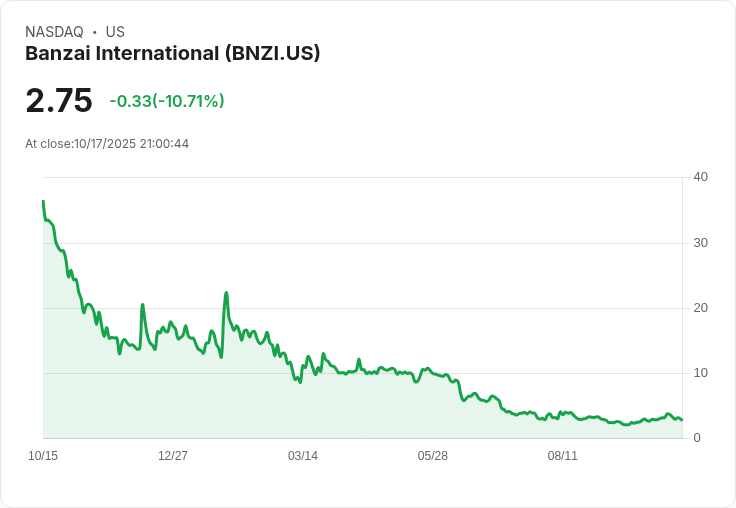Click the 05/28 date axis label
Viewport: 736px width, 508px height.
coord(432,455)
